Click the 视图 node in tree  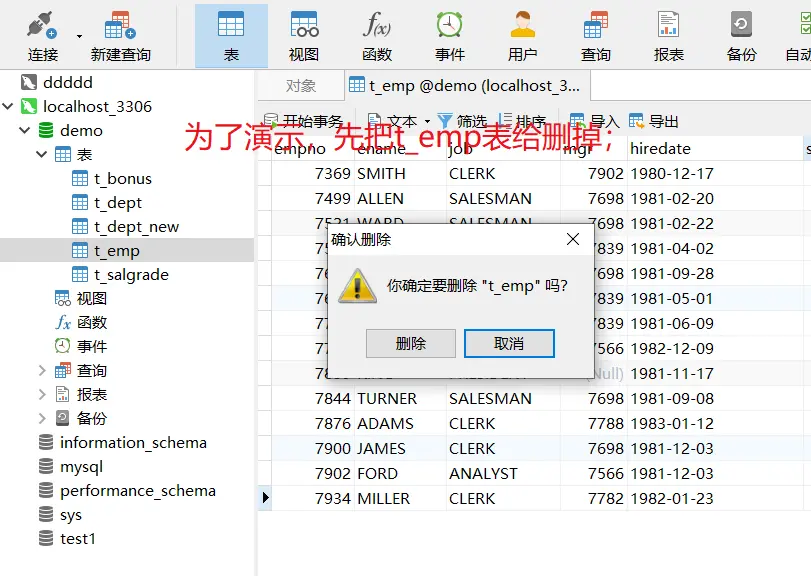tap(91, 298)
